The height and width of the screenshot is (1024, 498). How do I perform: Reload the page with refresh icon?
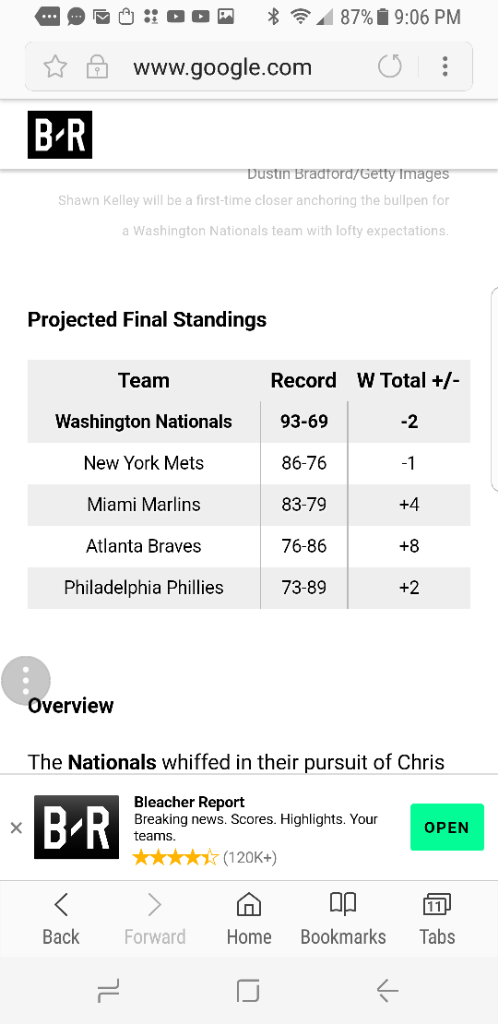[390, 66]
